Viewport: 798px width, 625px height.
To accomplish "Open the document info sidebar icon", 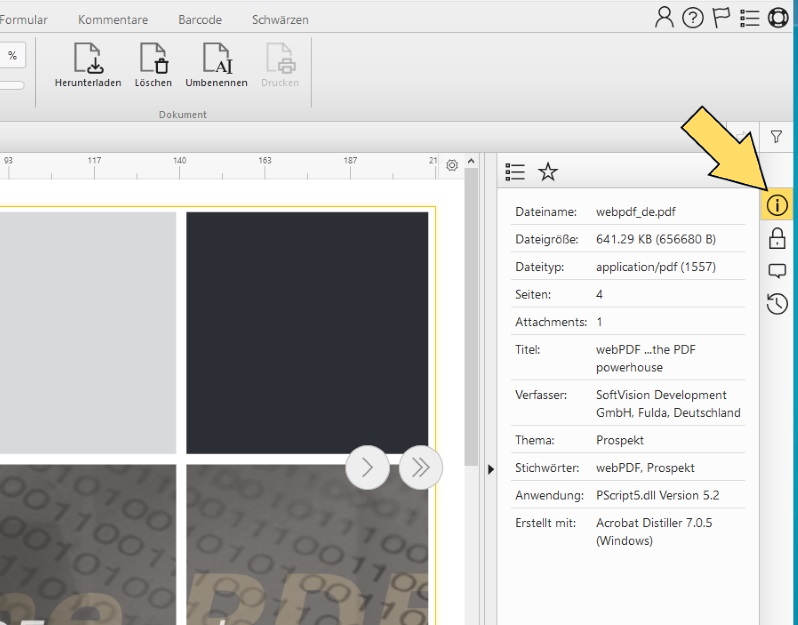I will 776,206.
